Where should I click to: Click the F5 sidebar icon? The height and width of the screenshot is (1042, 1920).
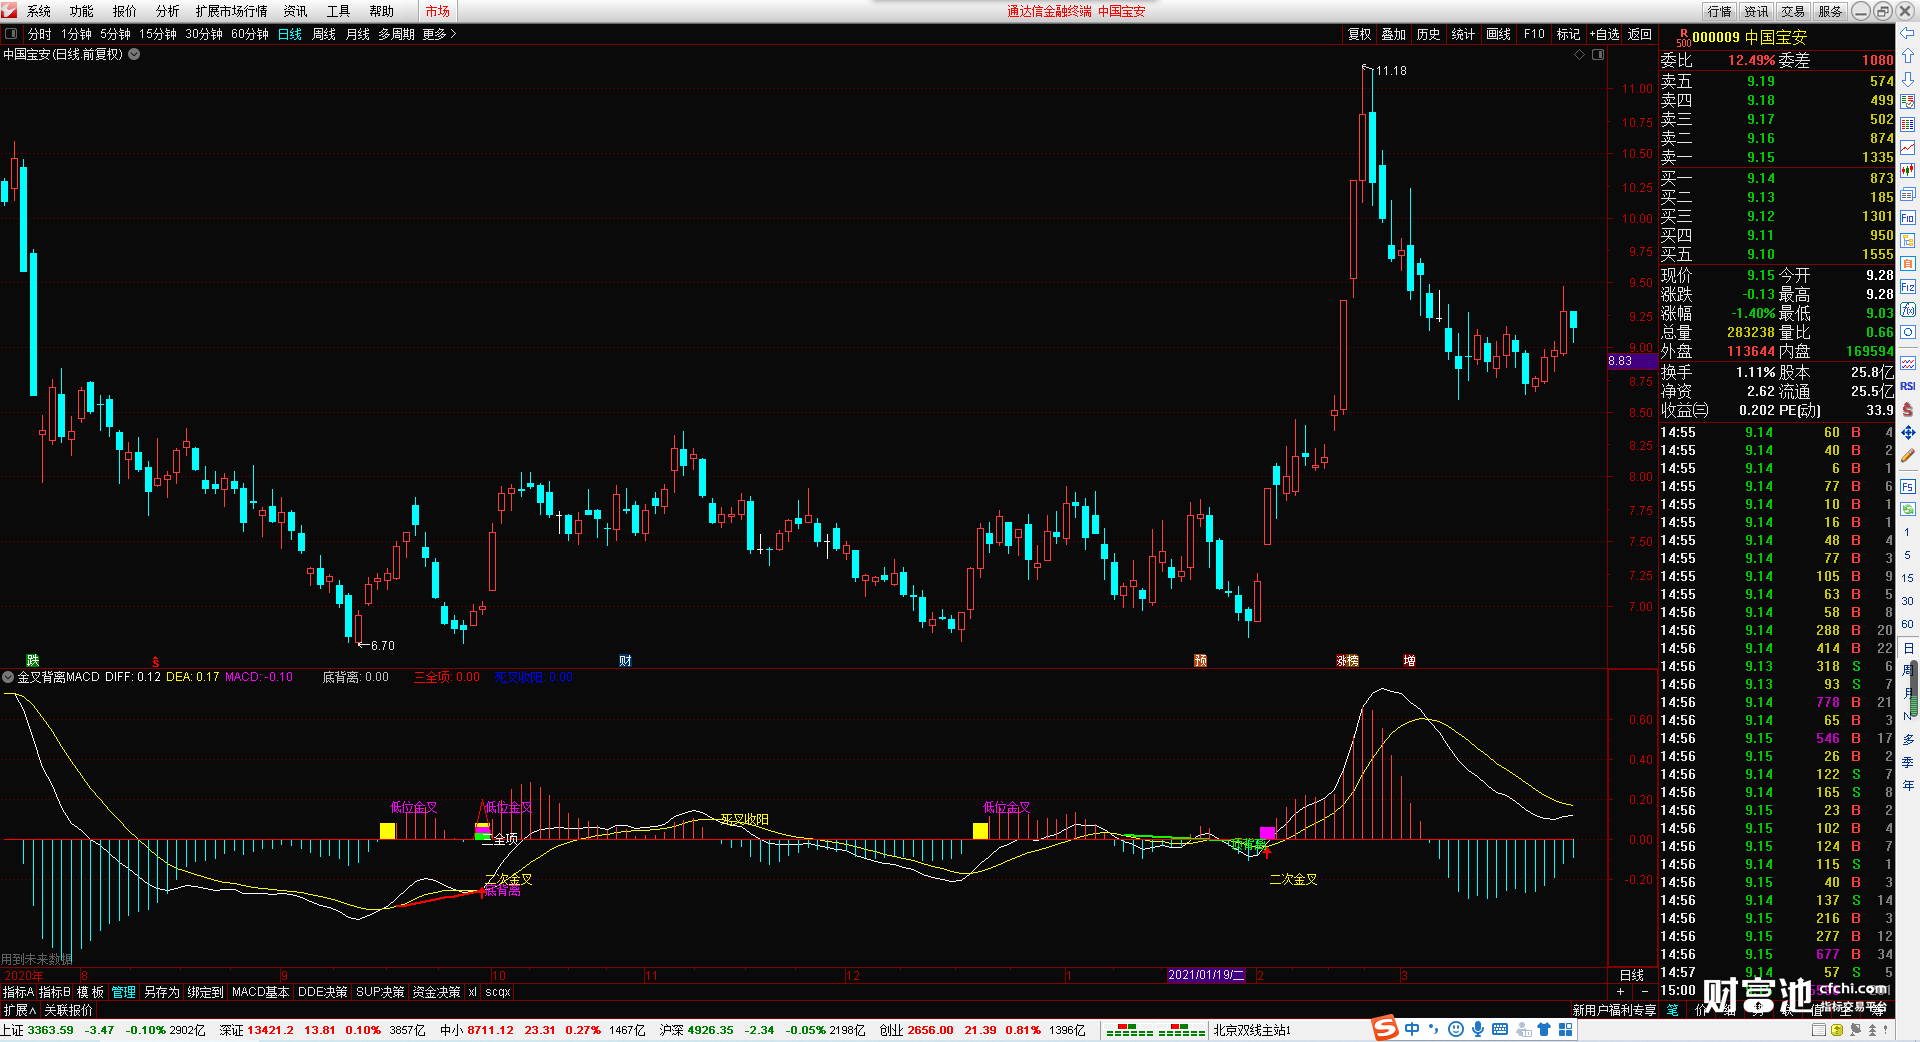click(1908, 487)
